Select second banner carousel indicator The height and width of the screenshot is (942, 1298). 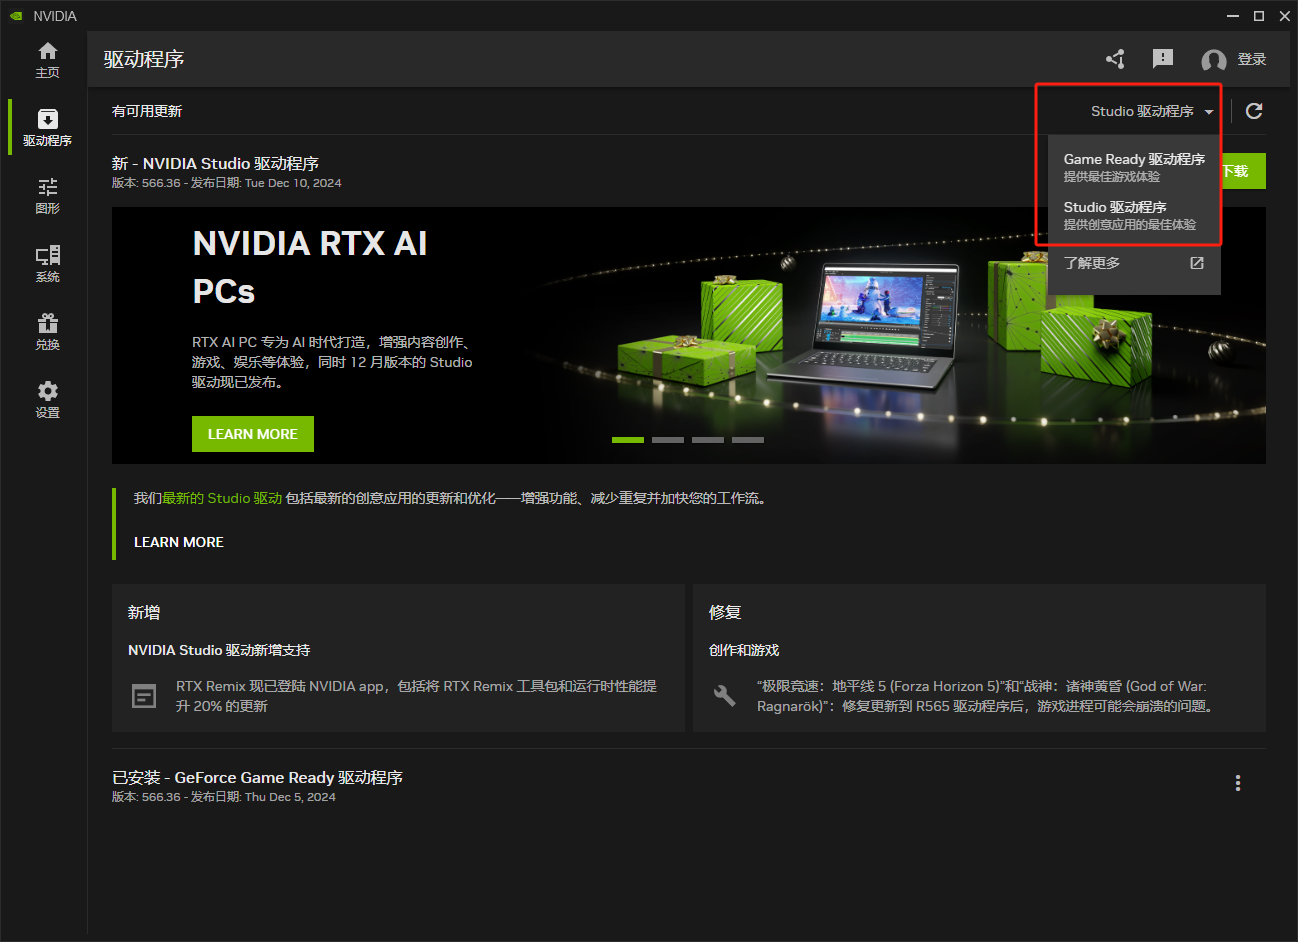pyautogui.click(x=668, y=440)
